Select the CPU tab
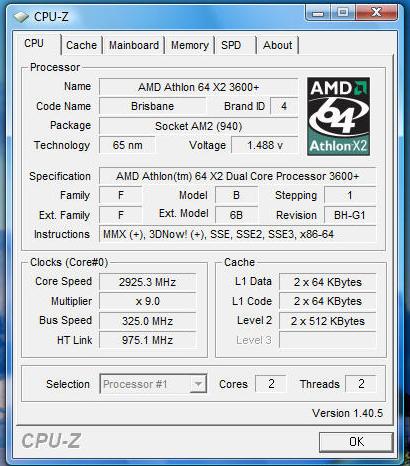The width and height of the screenshot is (410, 466). (x=34, y=43)
